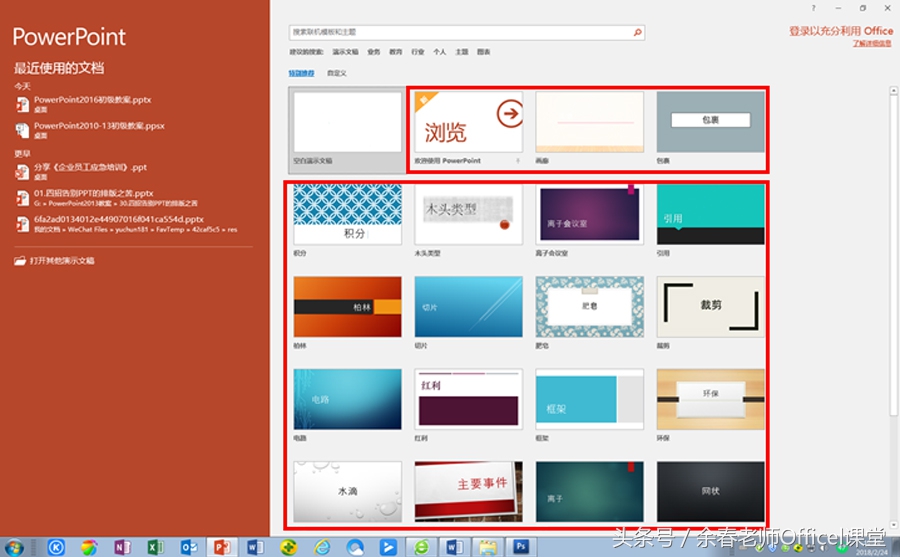Choose the 主要事件 template

[x=468, y=492]
